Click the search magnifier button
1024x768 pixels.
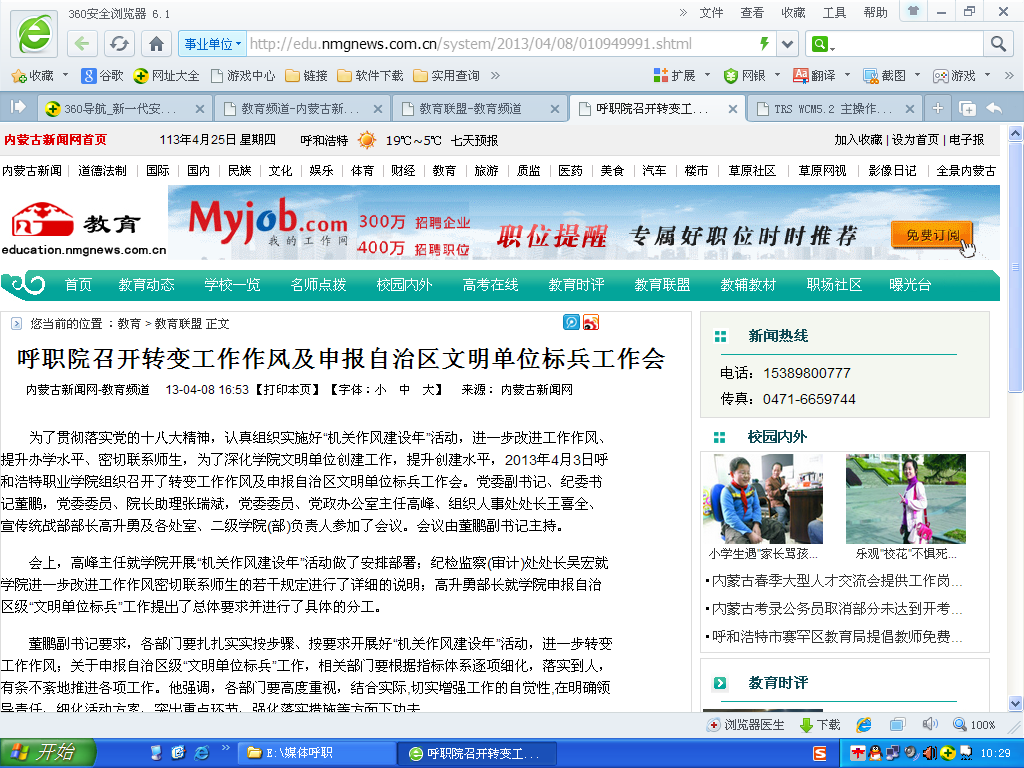point(997,44)
